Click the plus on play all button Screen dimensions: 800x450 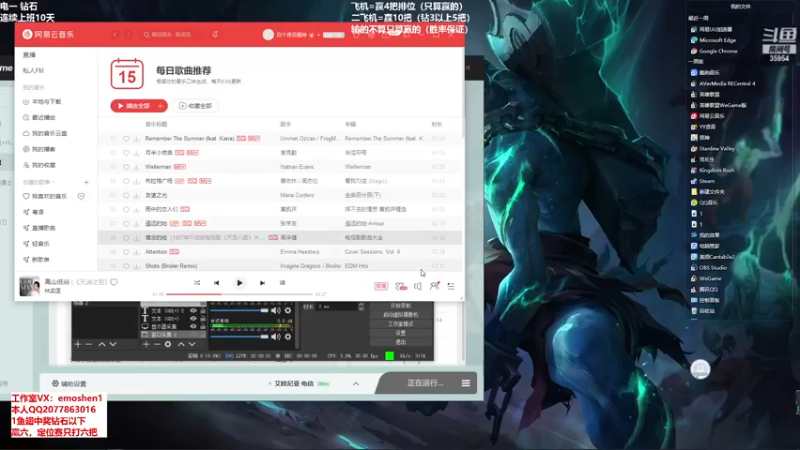(x=161, y=106)
